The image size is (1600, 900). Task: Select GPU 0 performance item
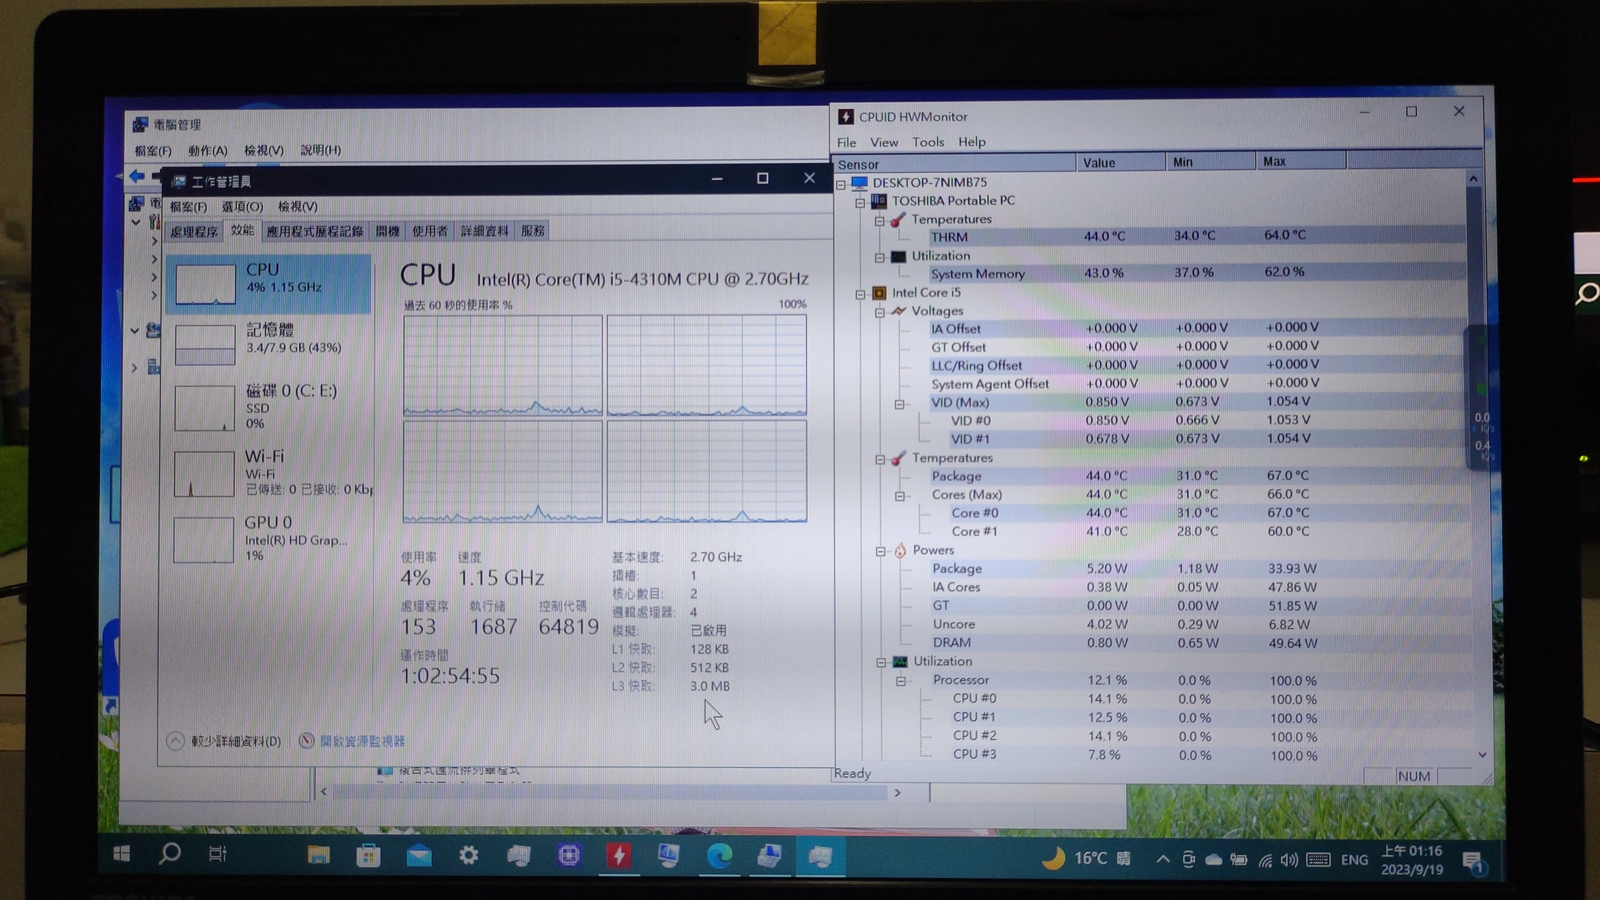pyautogui.click(x=268, y=538)
